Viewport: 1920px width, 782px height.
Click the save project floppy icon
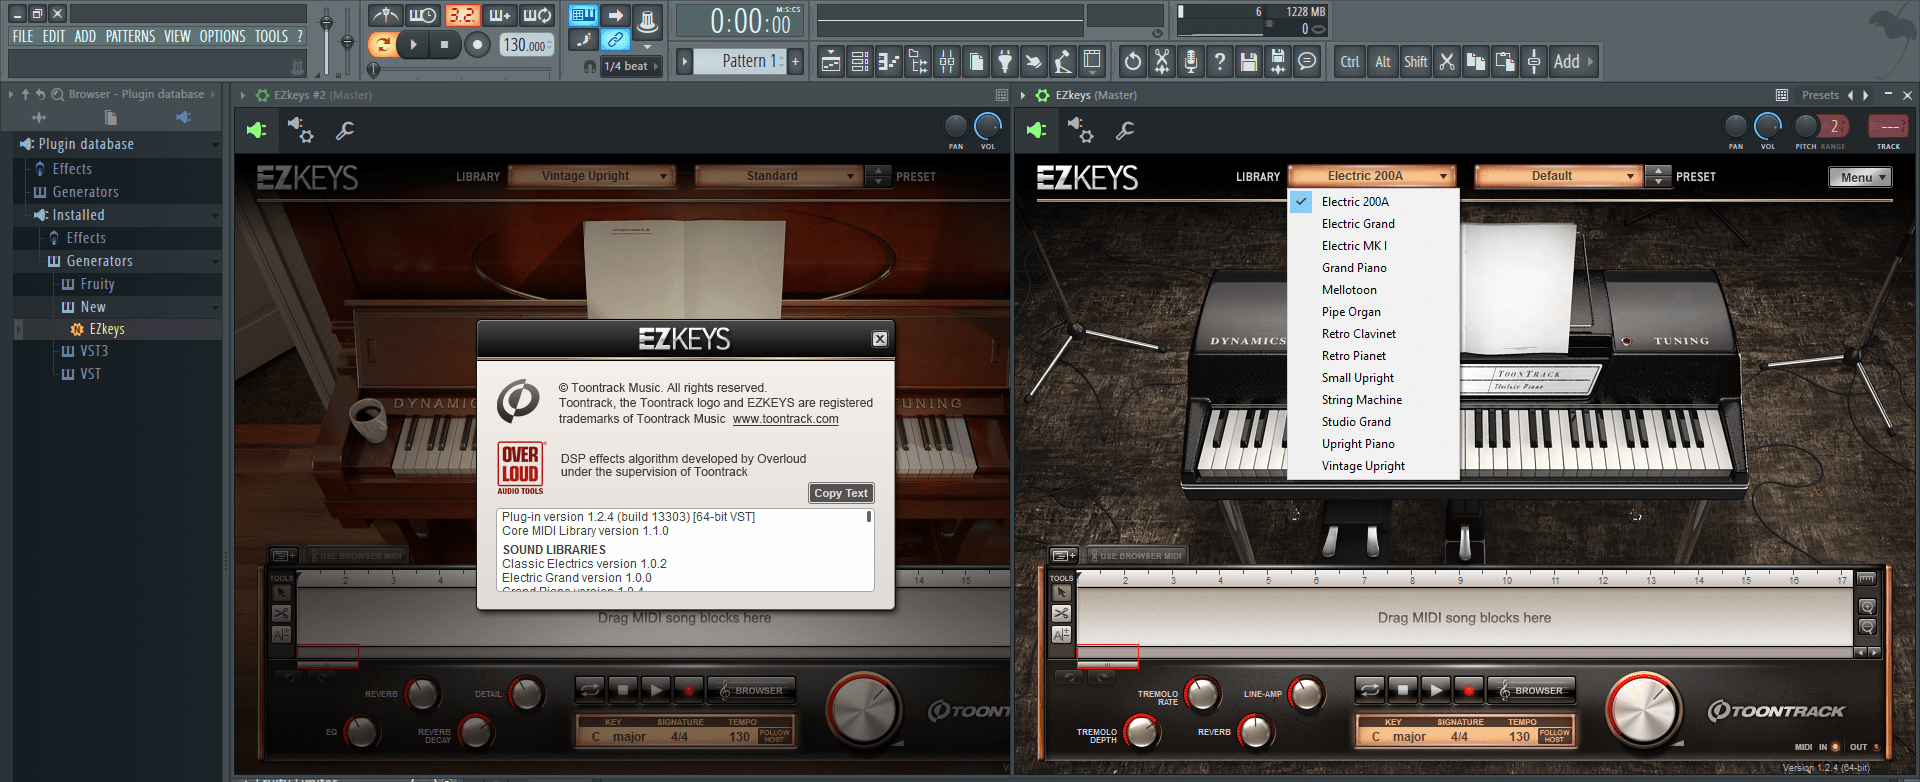1248,62
